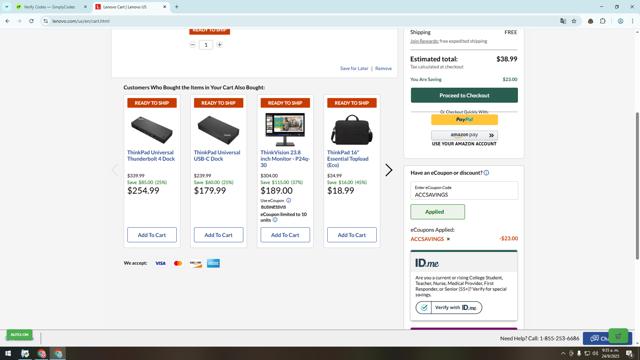Viewport: 640px width, 360px height.
Task: Click the Discover card icon
Action: point(196,263)
